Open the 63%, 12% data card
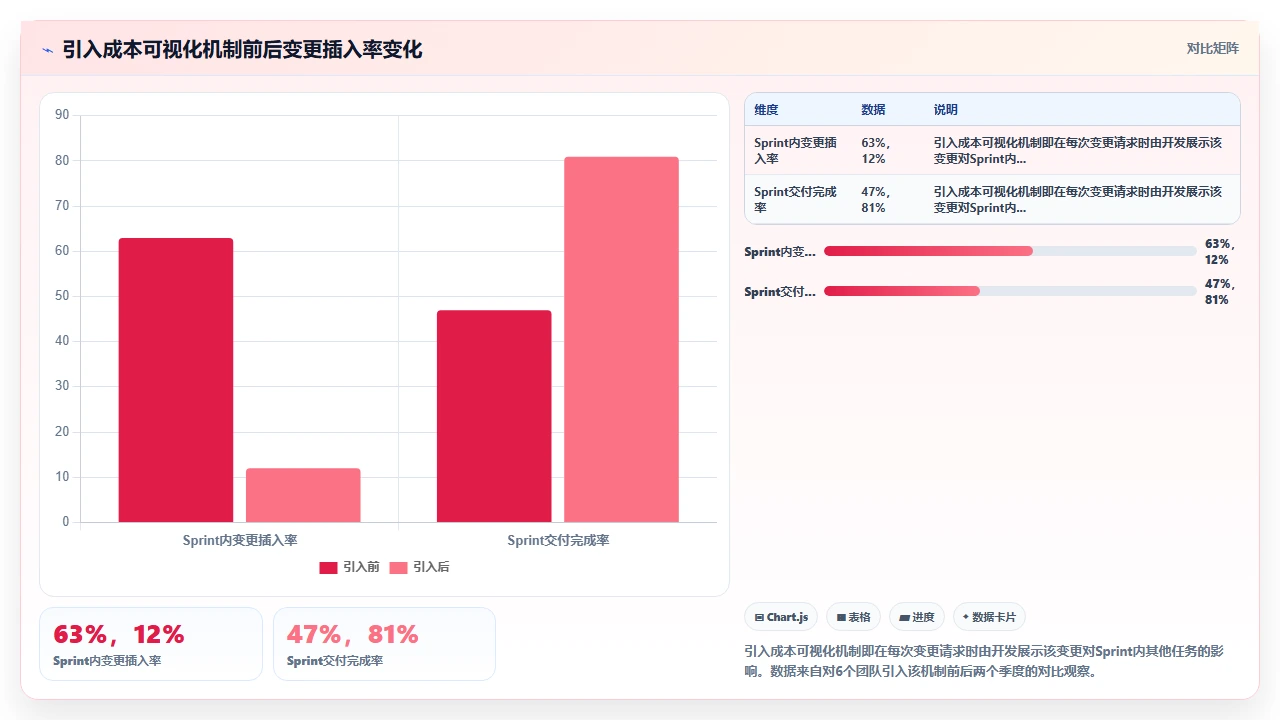1280x720 pixels. click(151, 644)
